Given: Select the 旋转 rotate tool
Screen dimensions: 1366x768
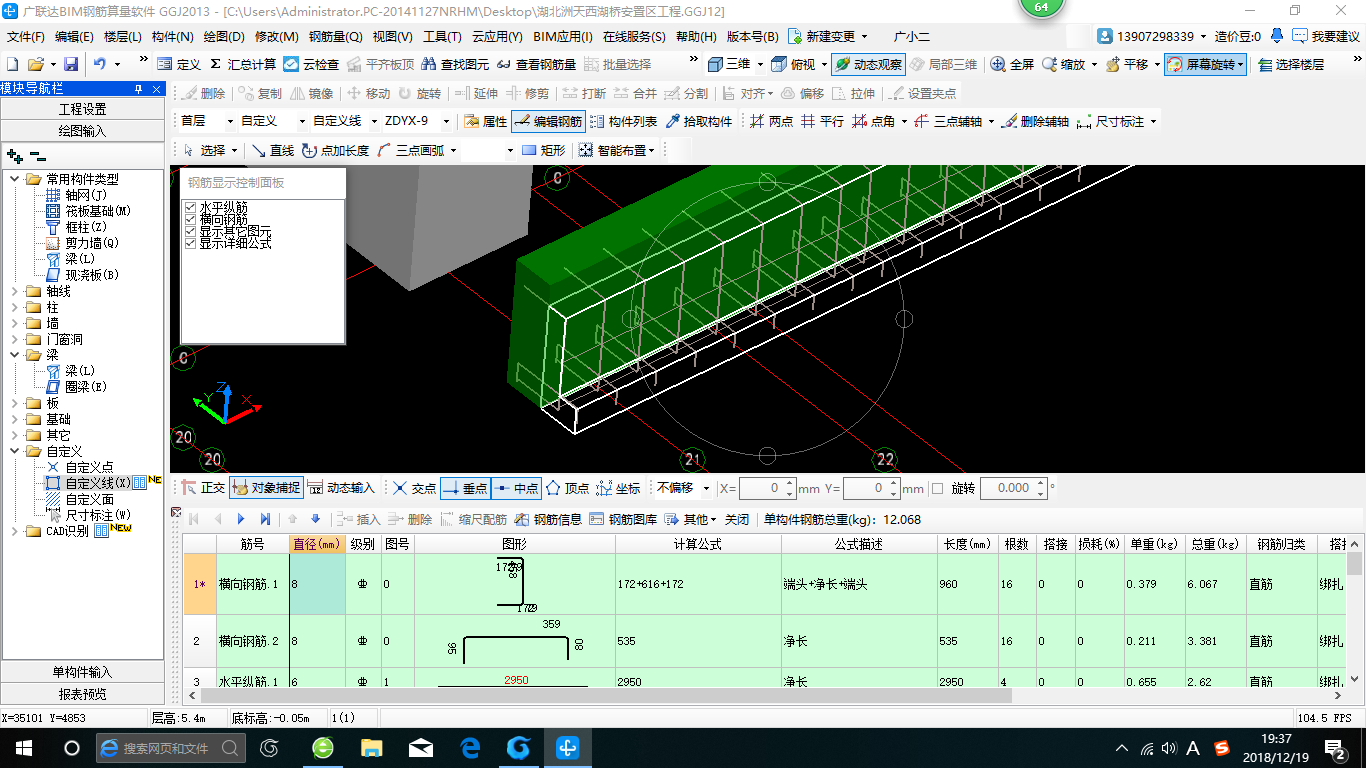Looking at the screenshot, I should tap(419, 93).
